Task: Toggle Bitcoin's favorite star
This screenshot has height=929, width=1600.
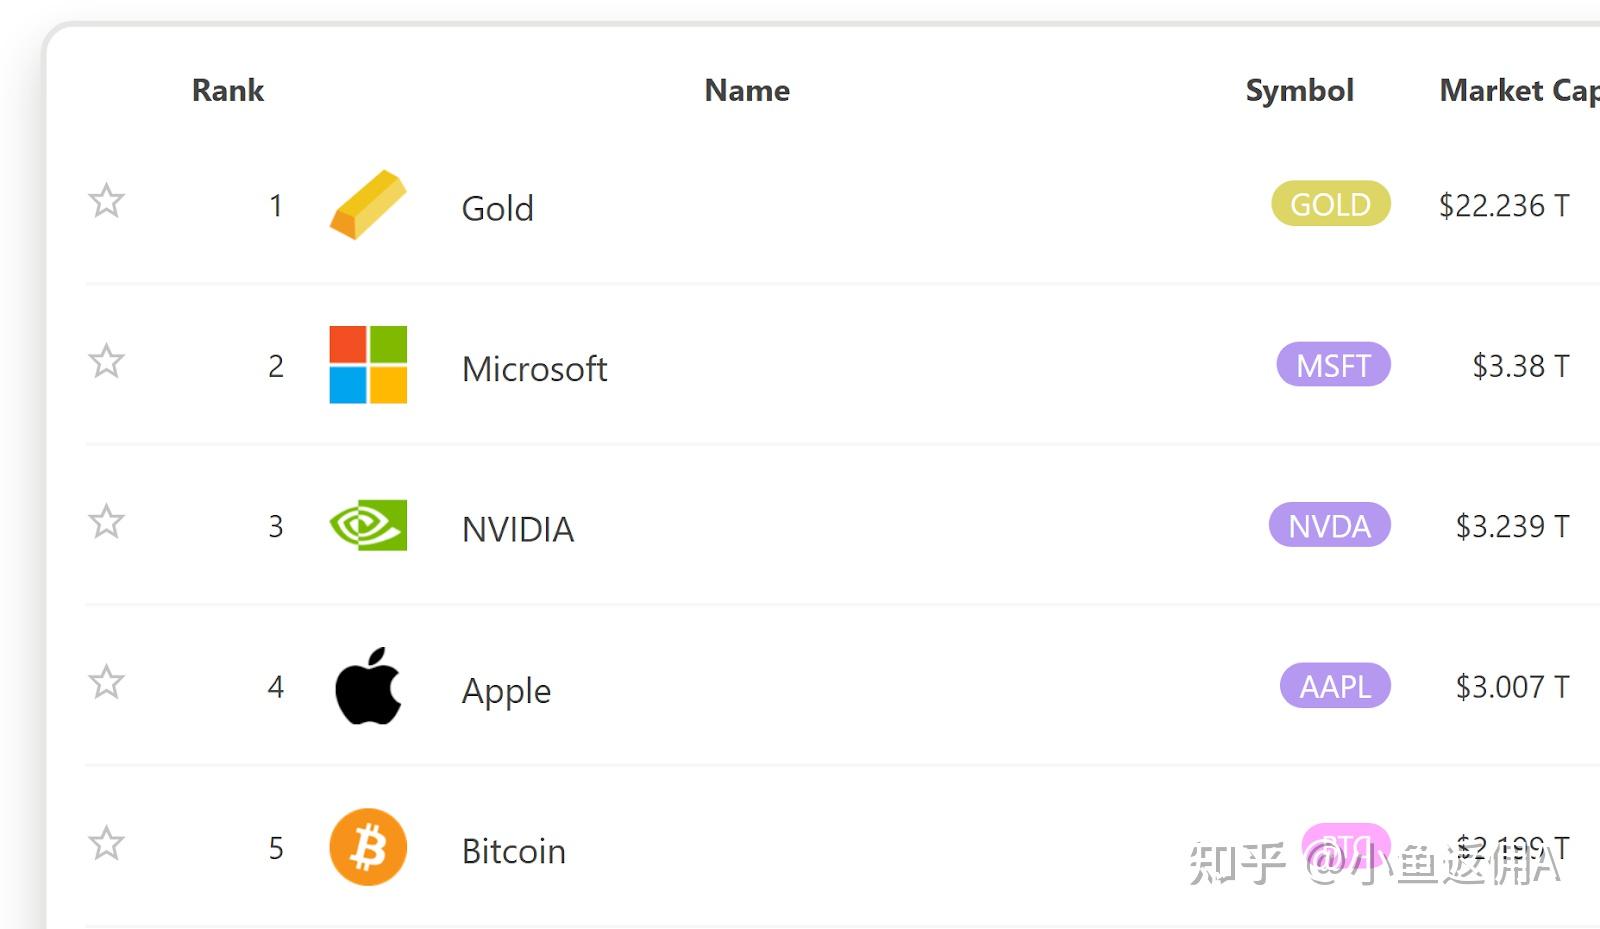Action: (x=106, y=843)
